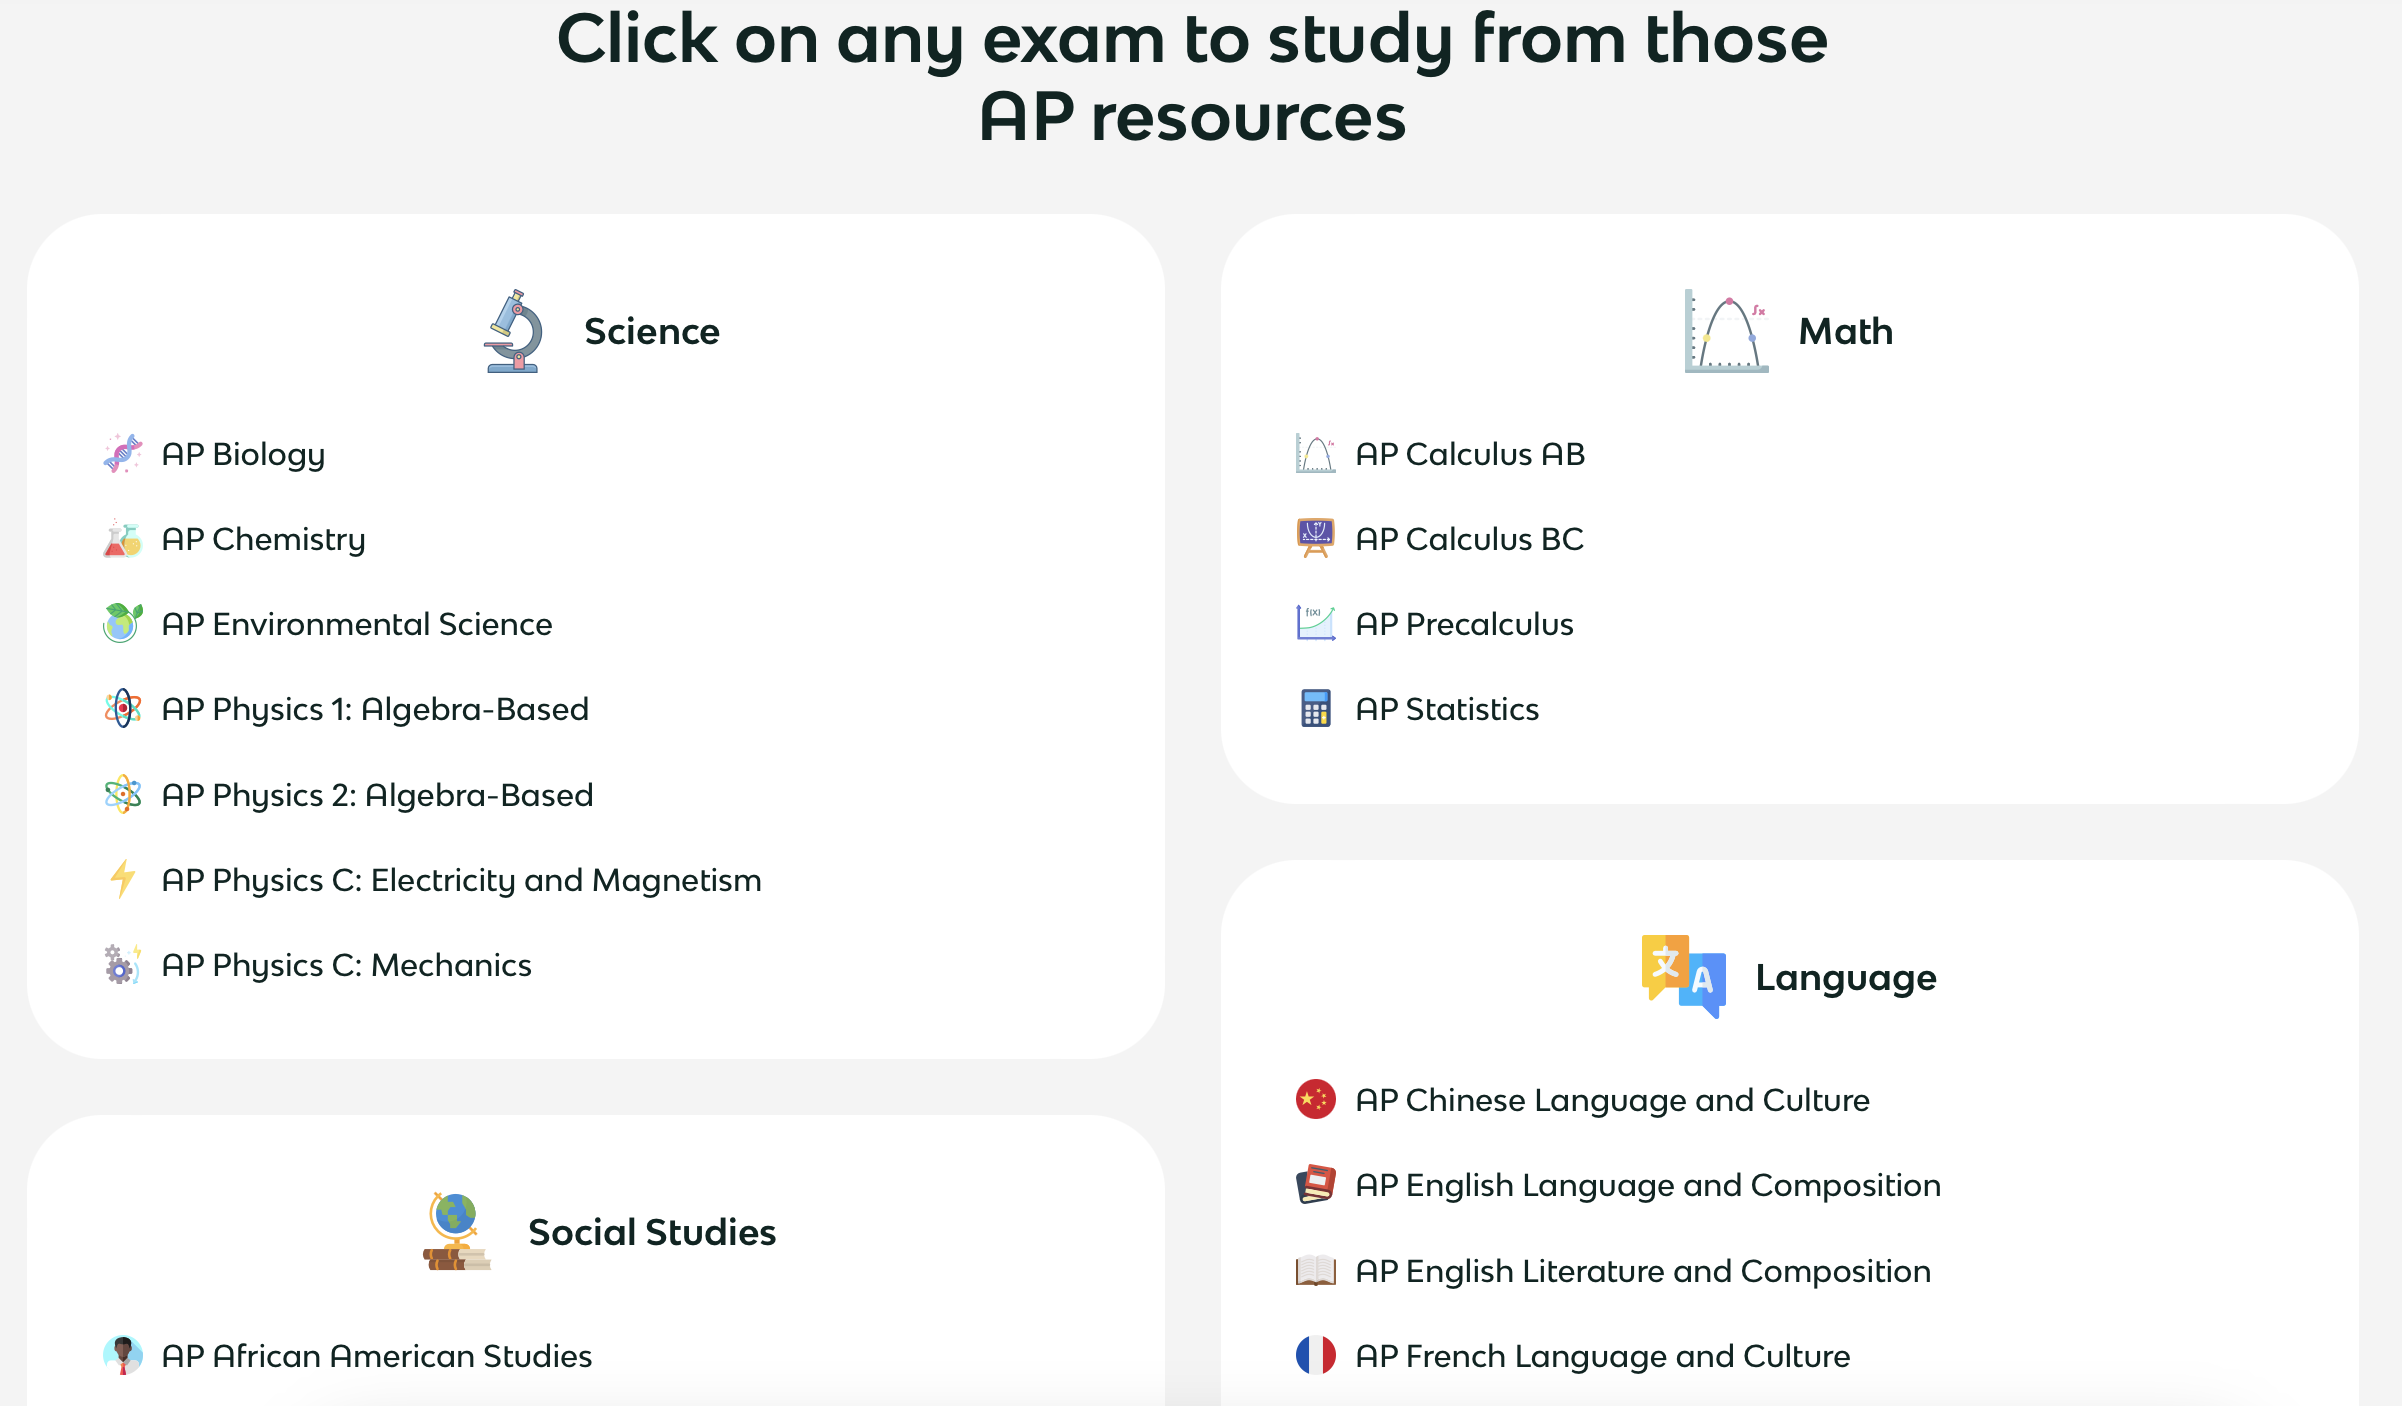
Task: Click the open book icon for English Literature
Action: tap(1315, 1271)
